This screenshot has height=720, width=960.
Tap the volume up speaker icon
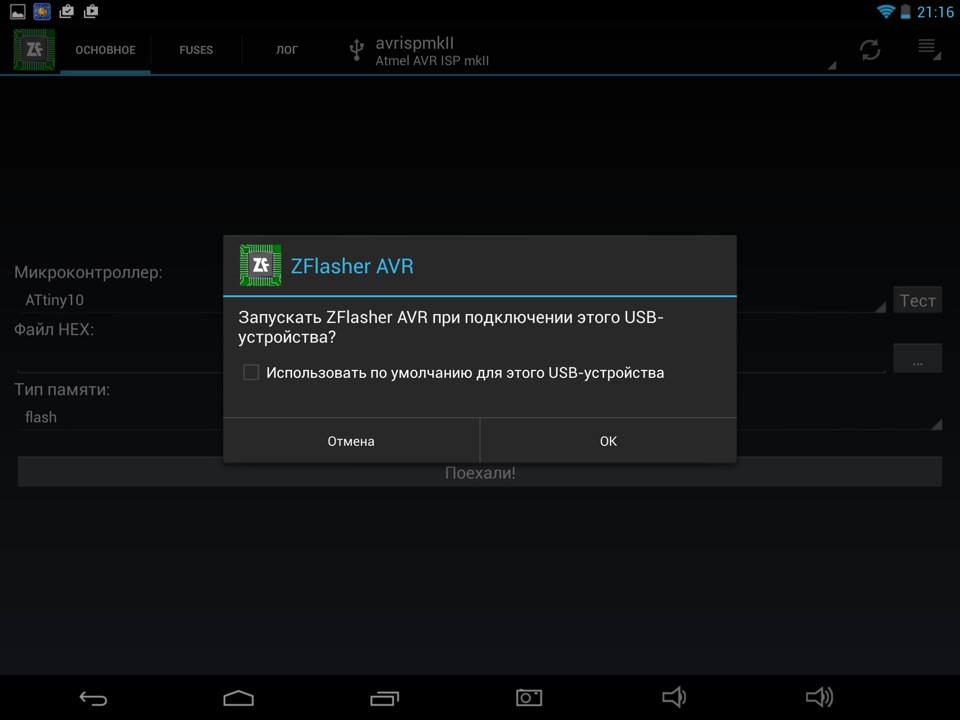[x=819, y=697]
